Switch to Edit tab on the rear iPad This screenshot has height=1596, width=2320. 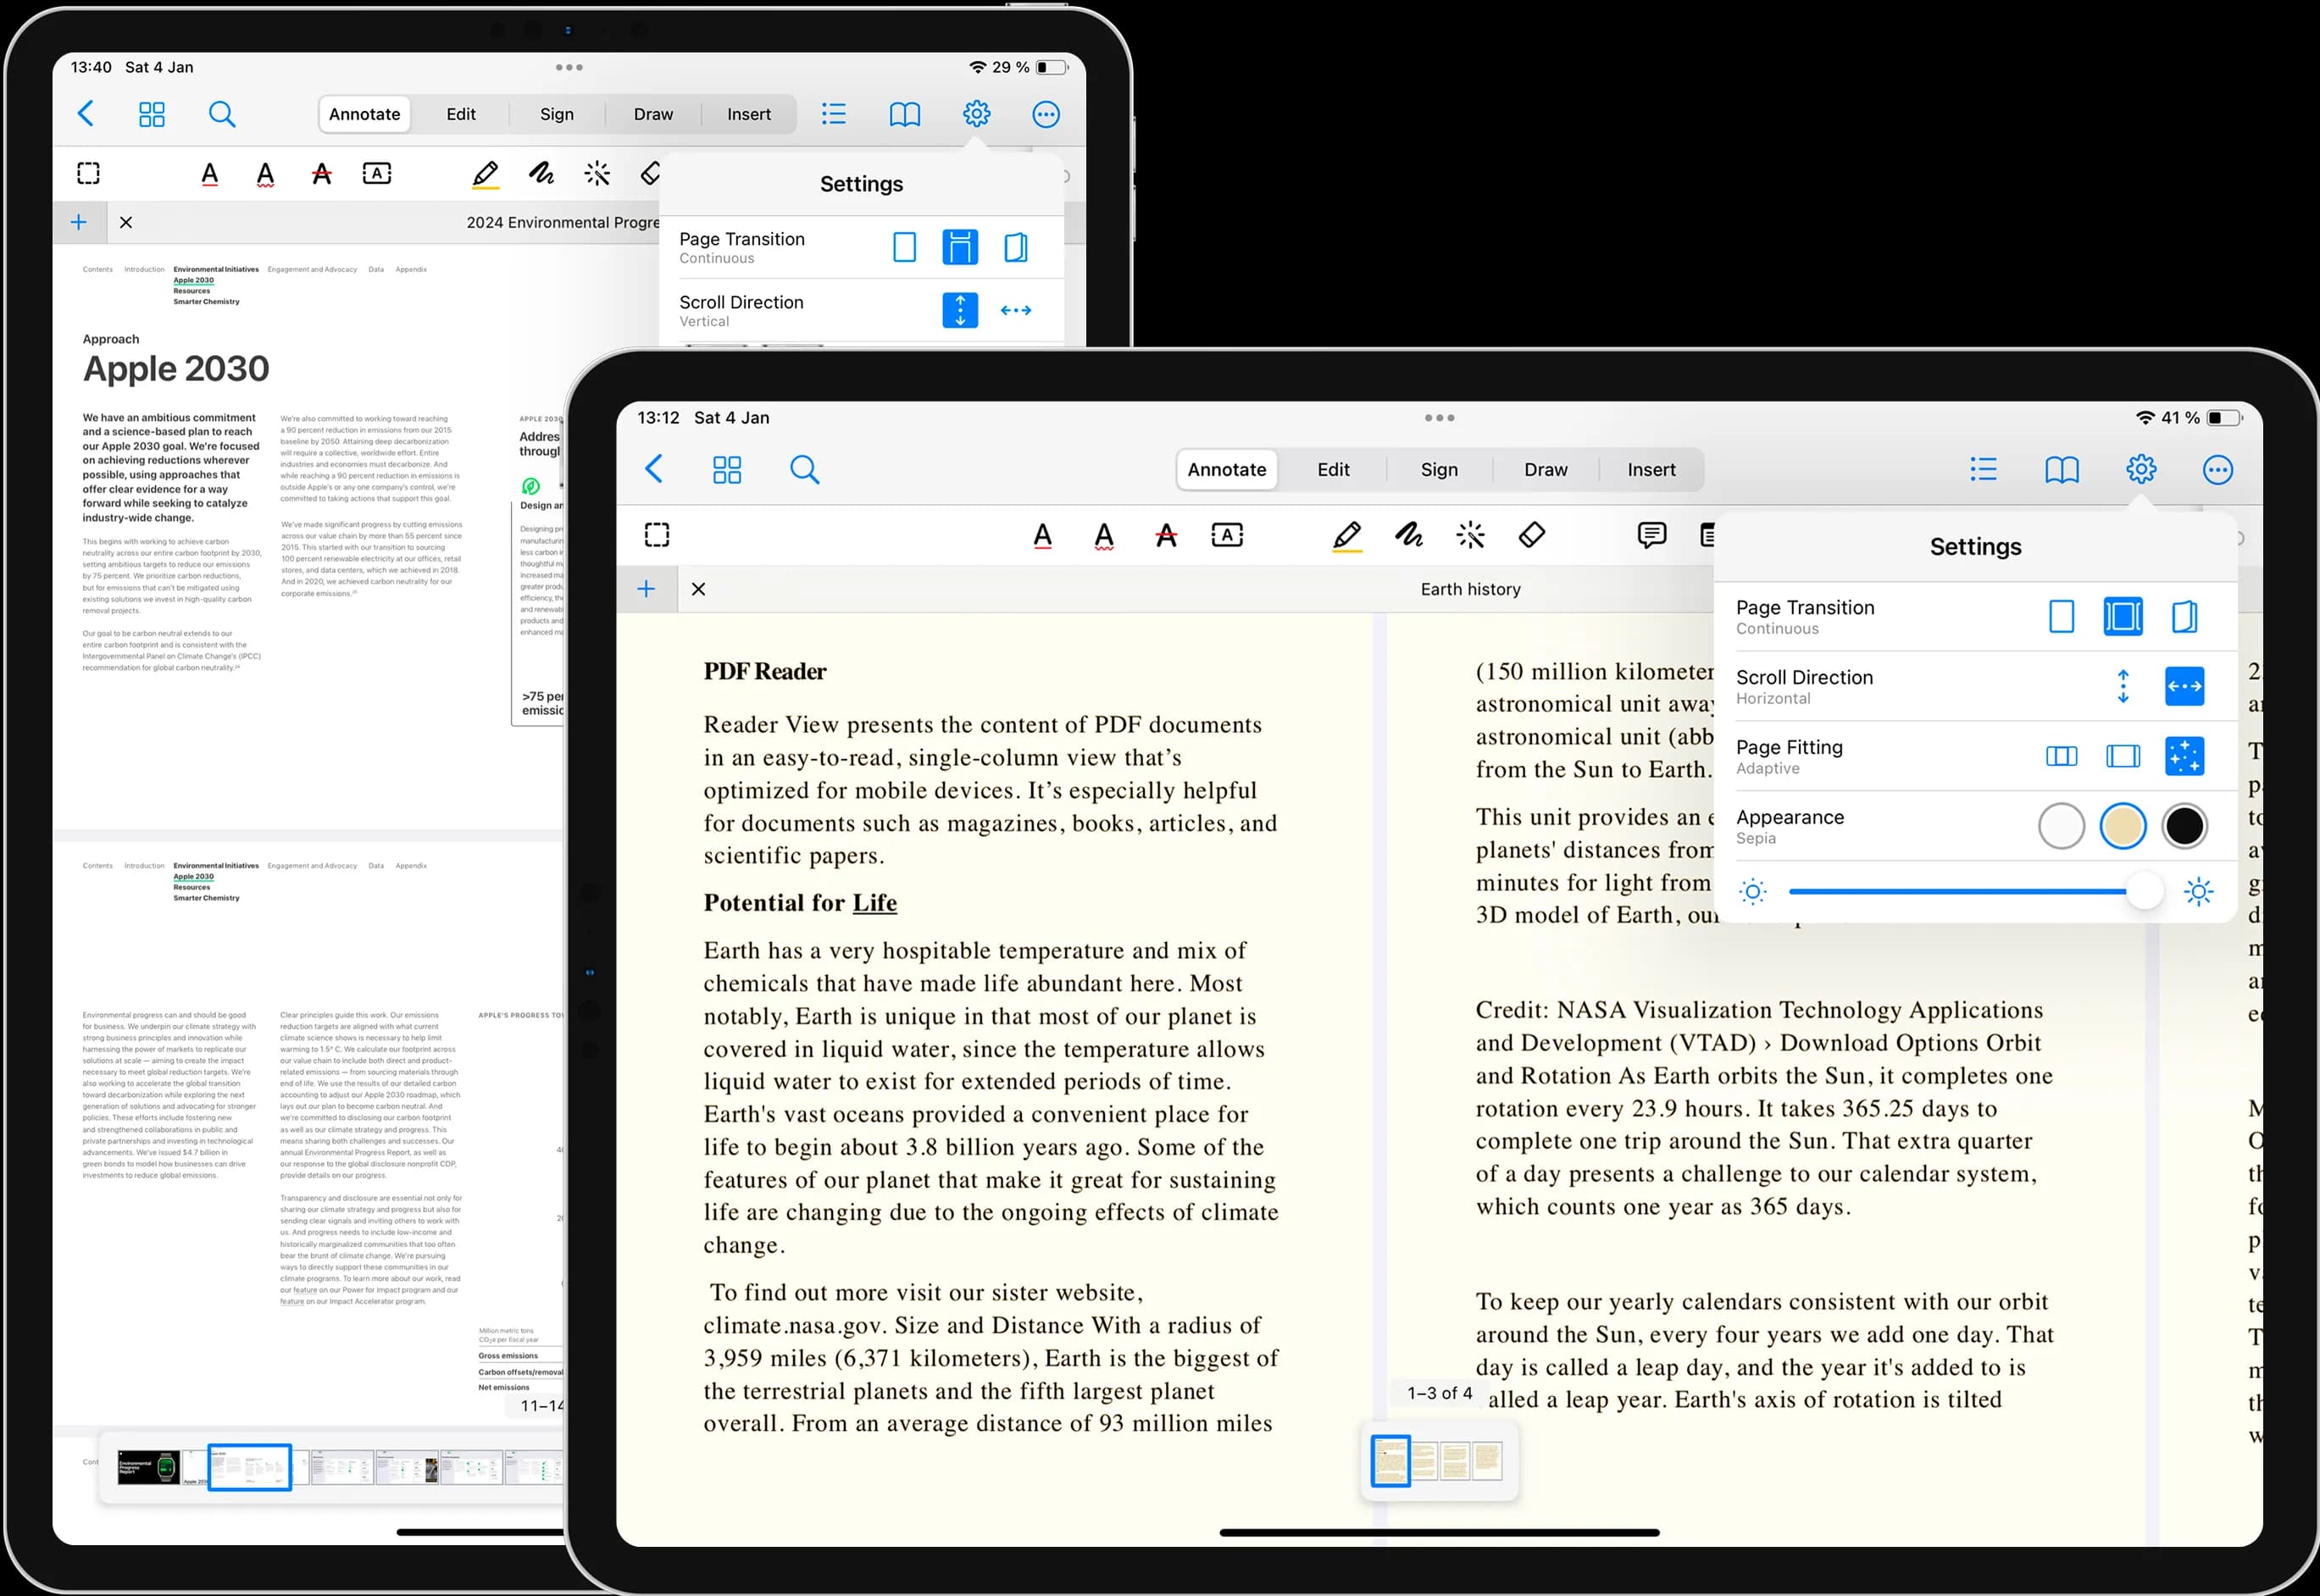[x=461, y=114]
